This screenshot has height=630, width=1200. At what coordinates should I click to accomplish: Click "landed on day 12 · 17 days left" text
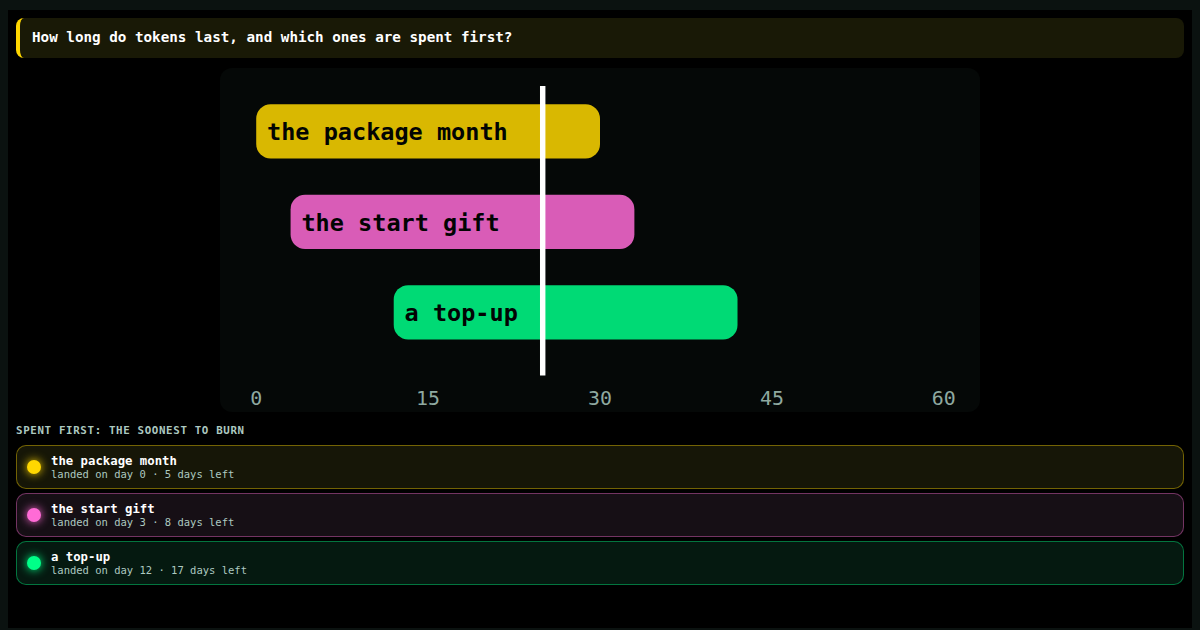(149, 570)
